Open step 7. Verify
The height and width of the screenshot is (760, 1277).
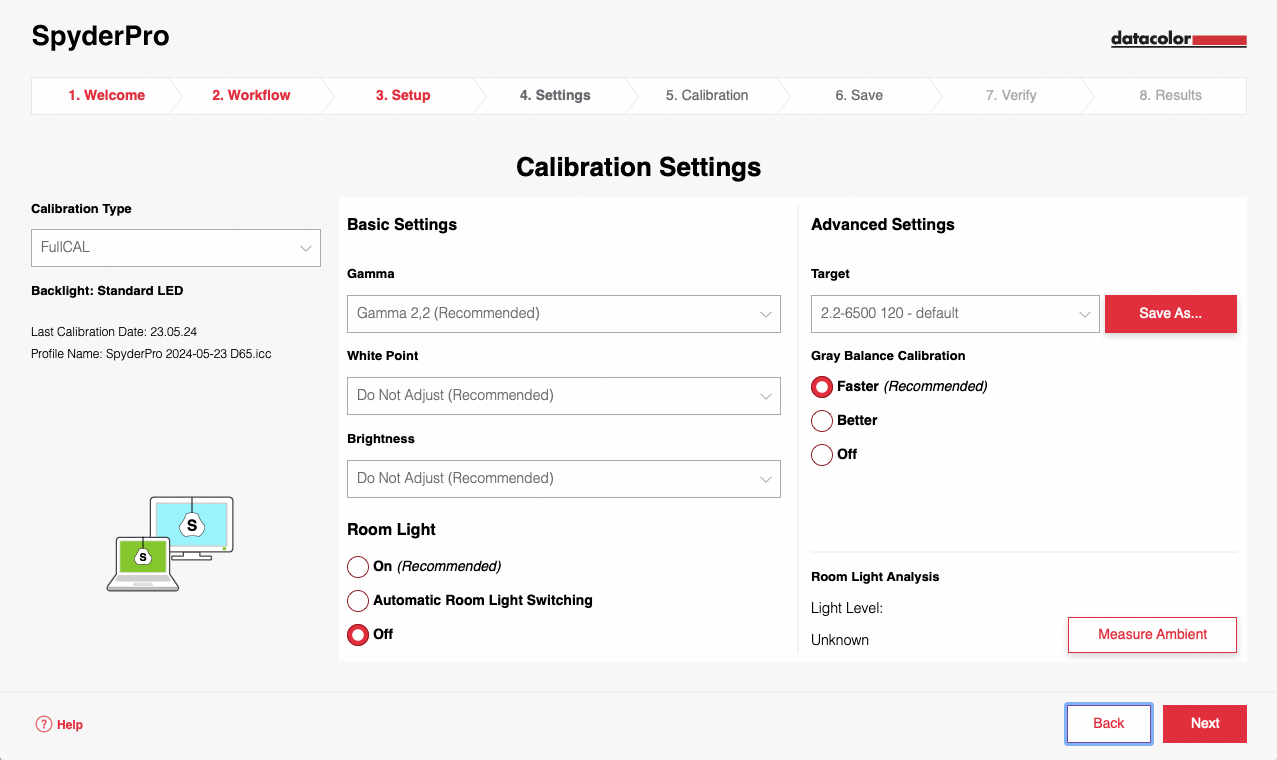(1011, 96)
